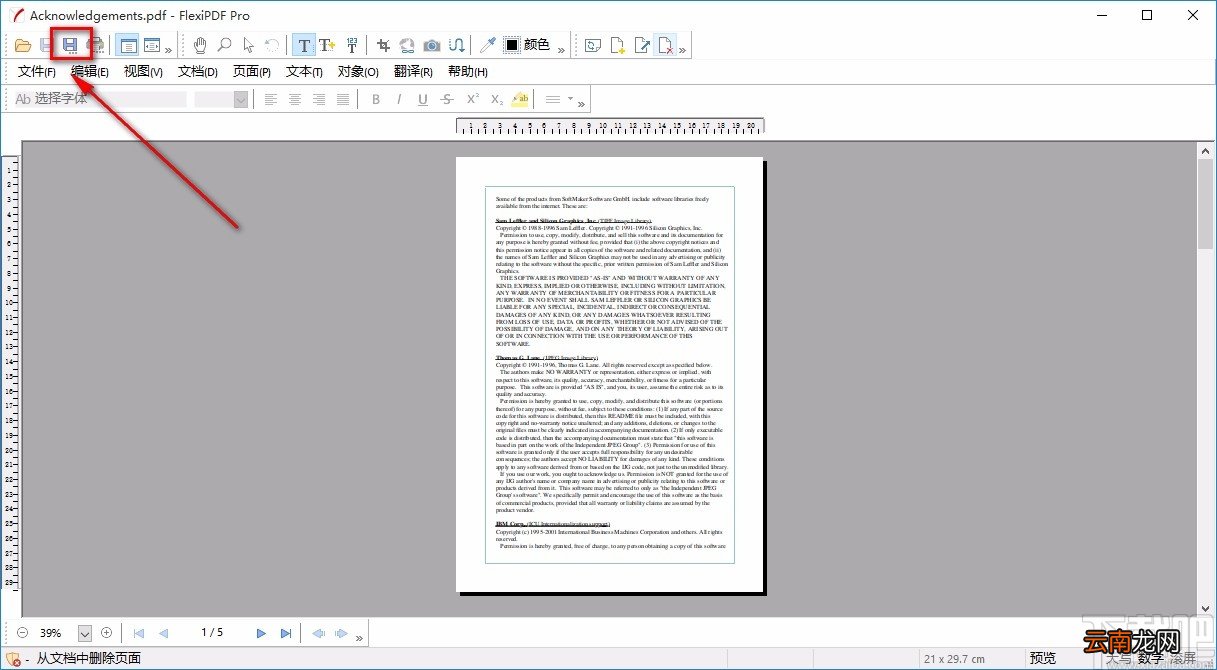
Task: Click the insert new page icon
Action: [618, 45]
